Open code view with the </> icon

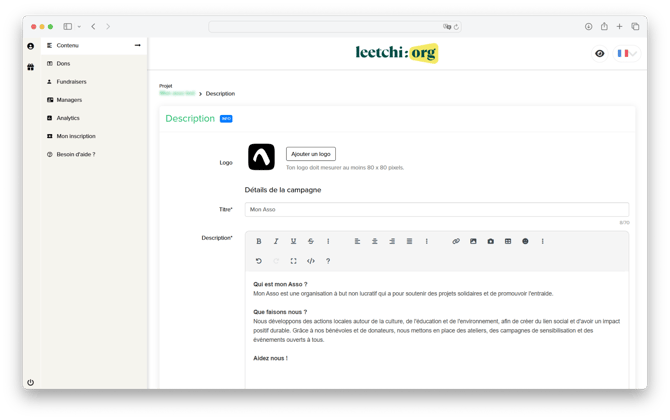pos(311,261)
